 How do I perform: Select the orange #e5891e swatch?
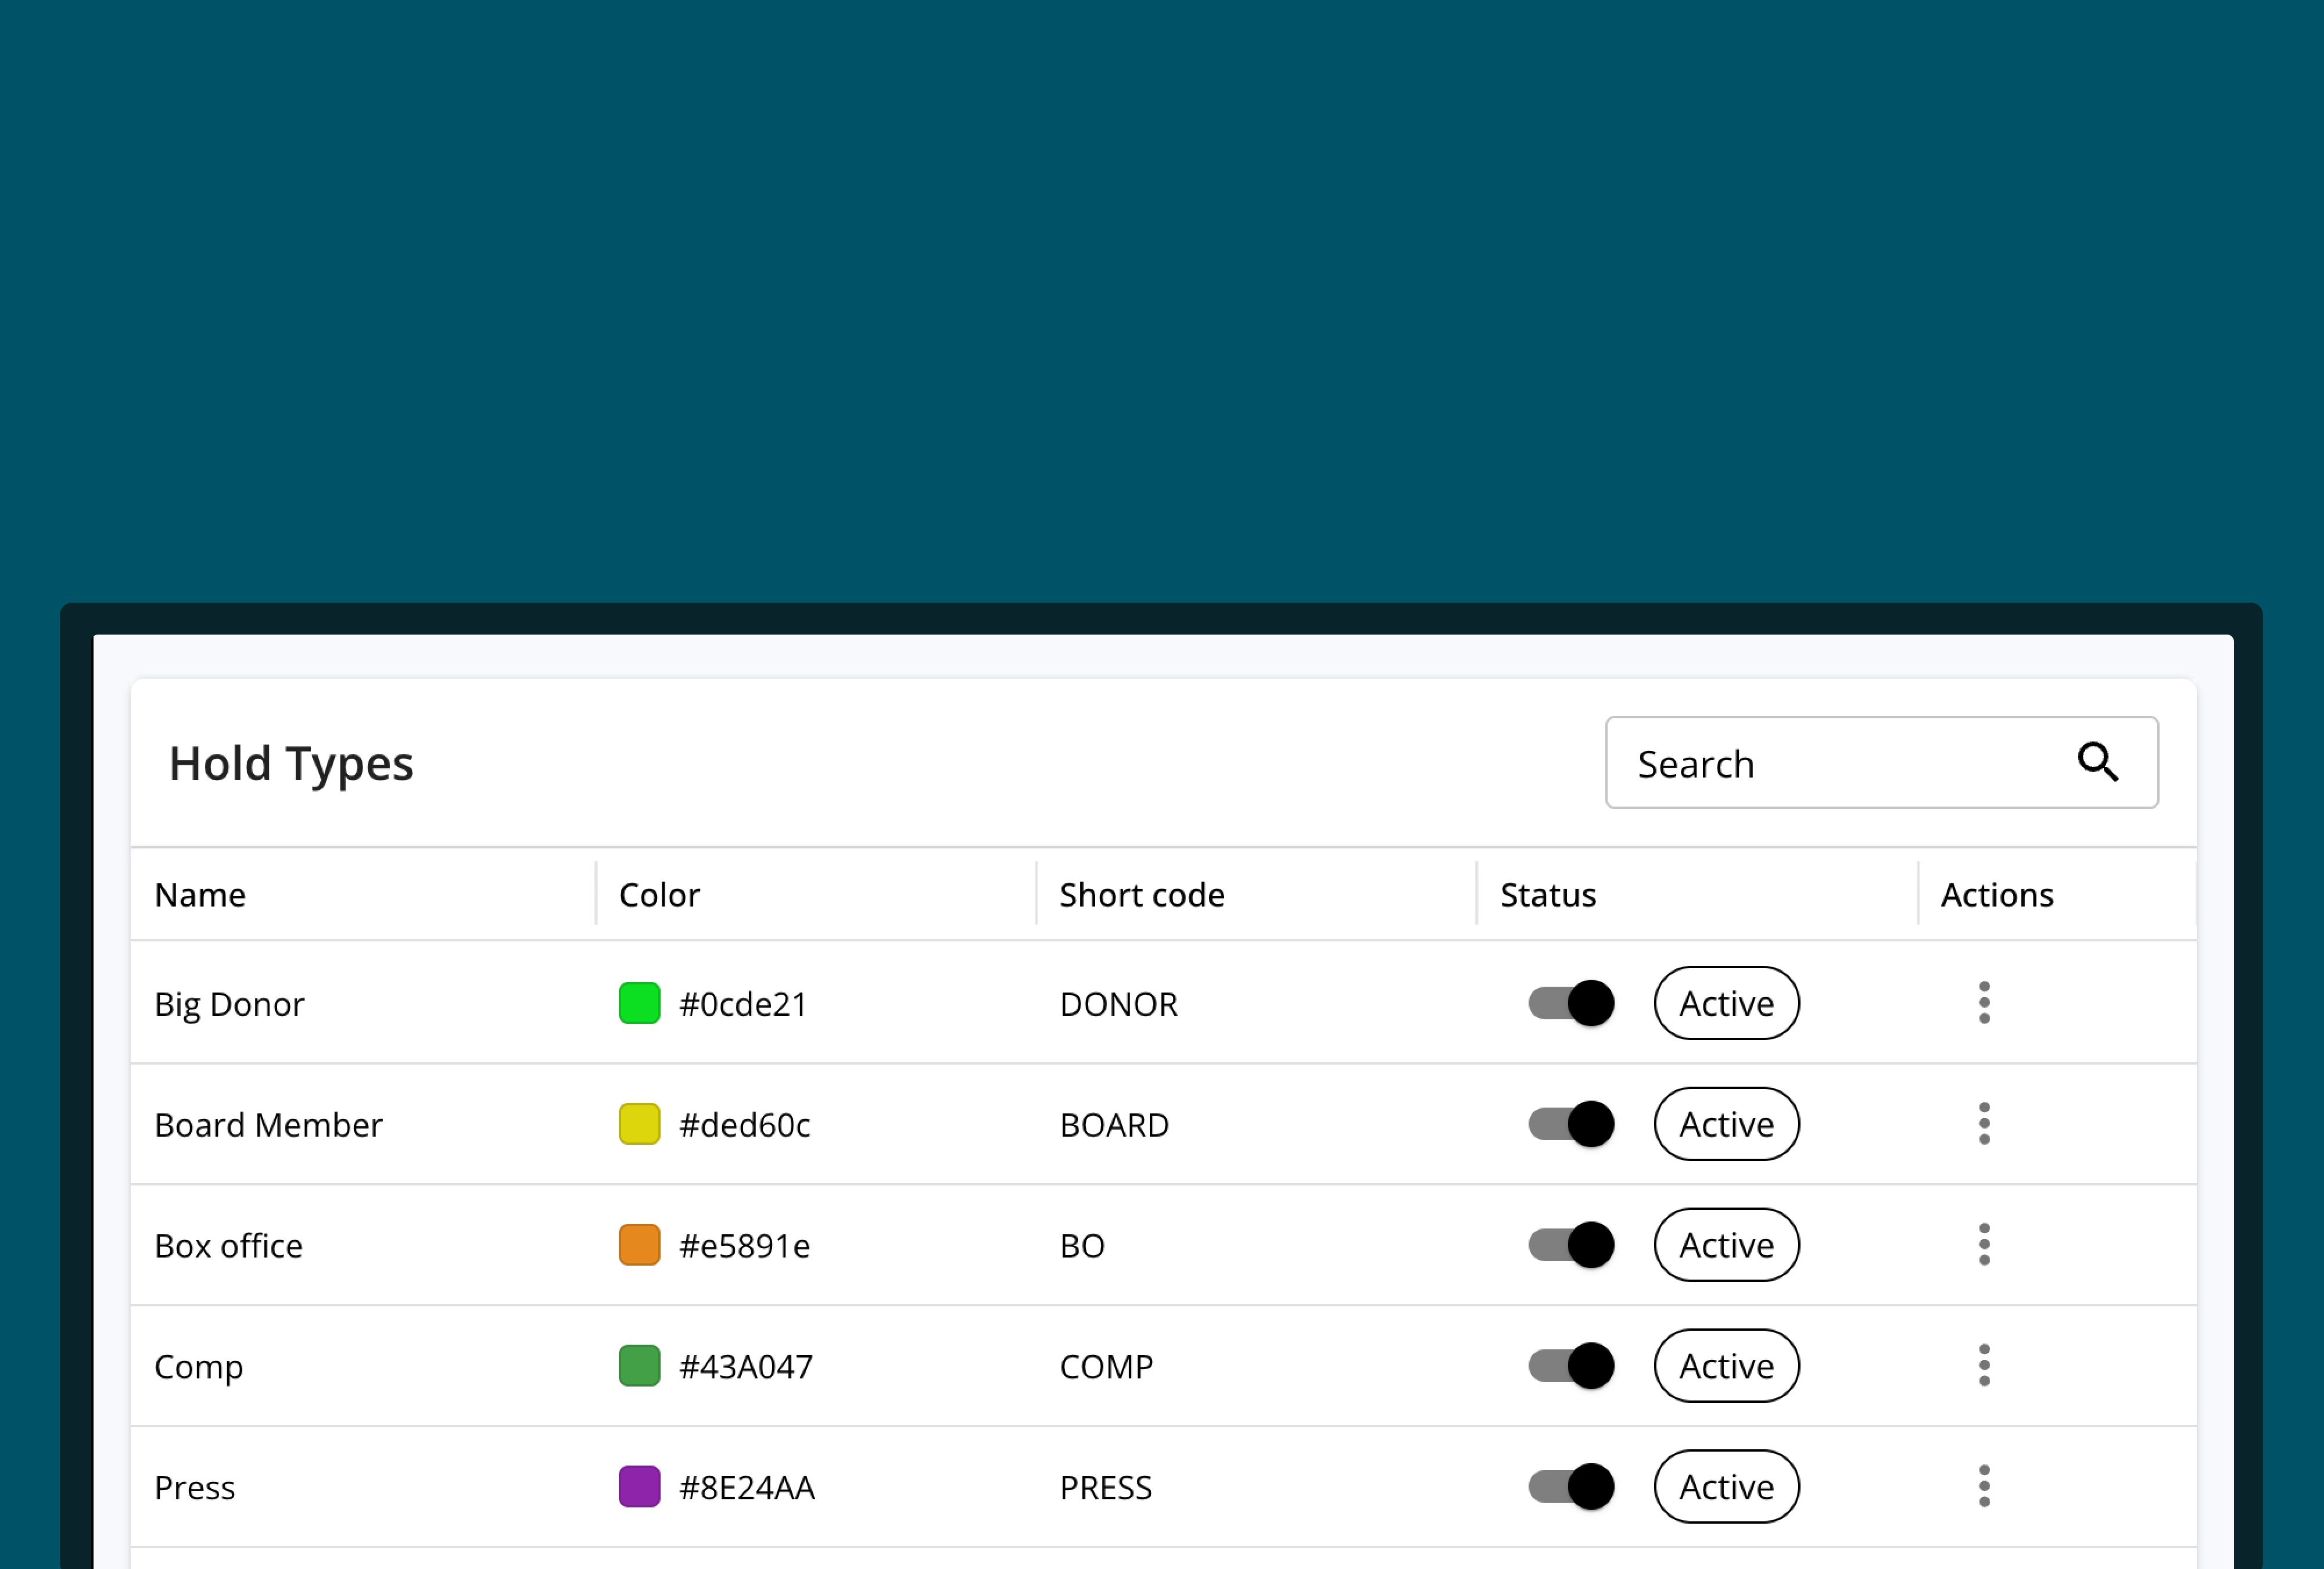click(639, 1245)
